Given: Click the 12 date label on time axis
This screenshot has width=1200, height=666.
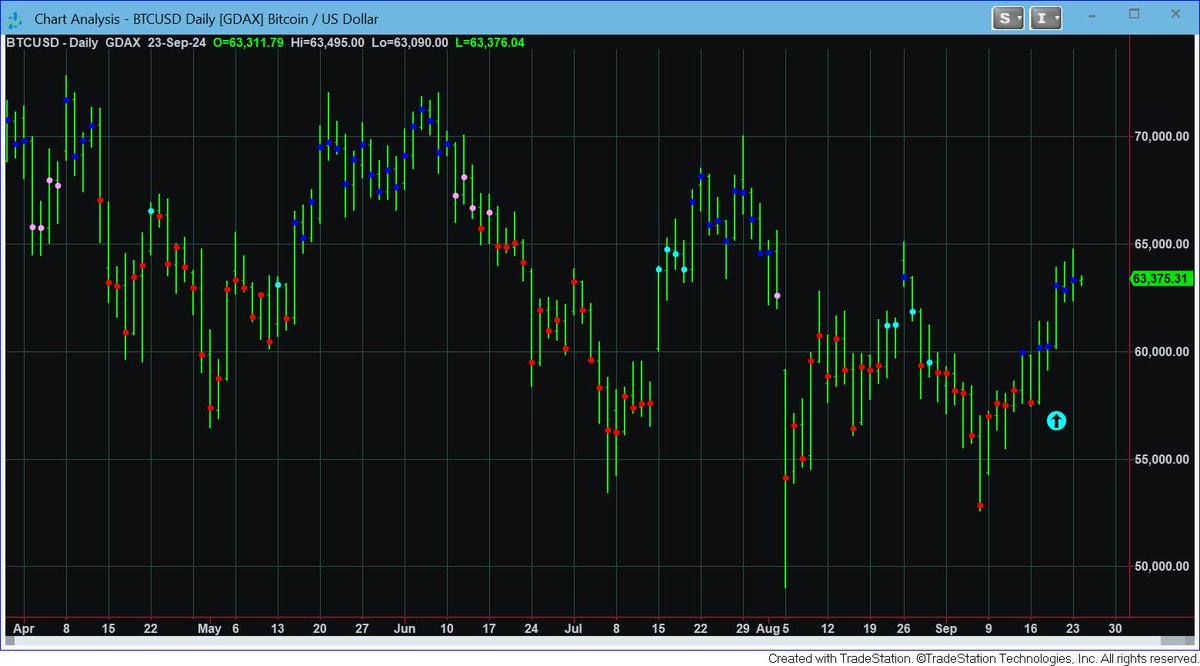Looking at the screenshot, I should click(x=828, y=629).
